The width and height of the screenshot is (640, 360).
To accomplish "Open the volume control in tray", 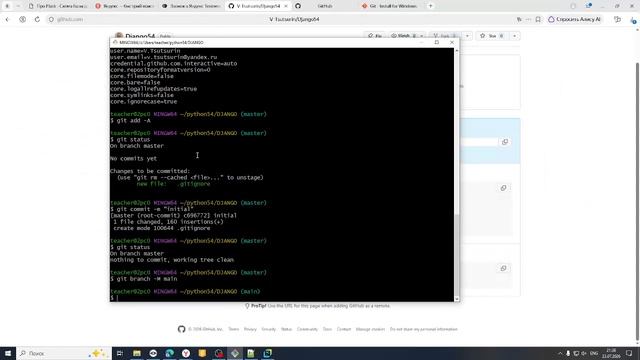I will click(x=584, y=353).
